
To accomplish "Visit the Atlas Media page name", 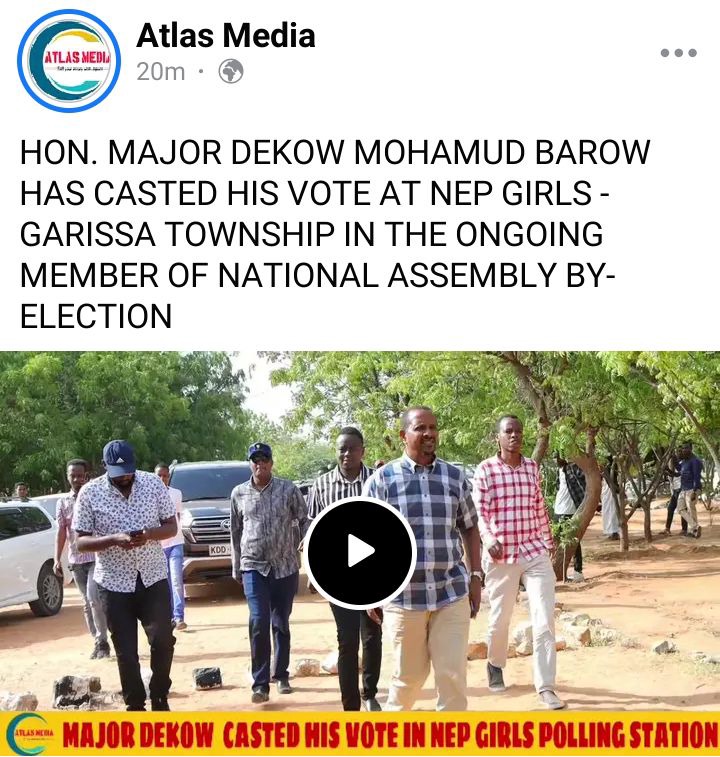I will click(x=226, y=36).
